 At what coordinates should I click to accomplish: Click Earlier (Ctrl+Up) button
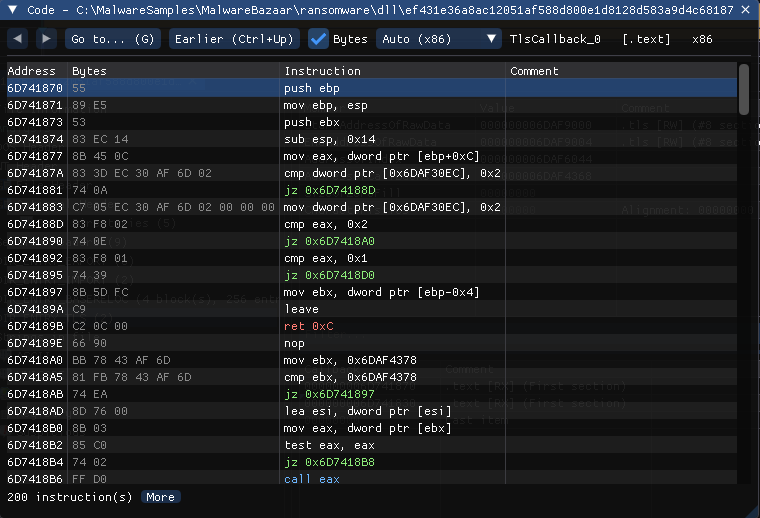[234, 39]
